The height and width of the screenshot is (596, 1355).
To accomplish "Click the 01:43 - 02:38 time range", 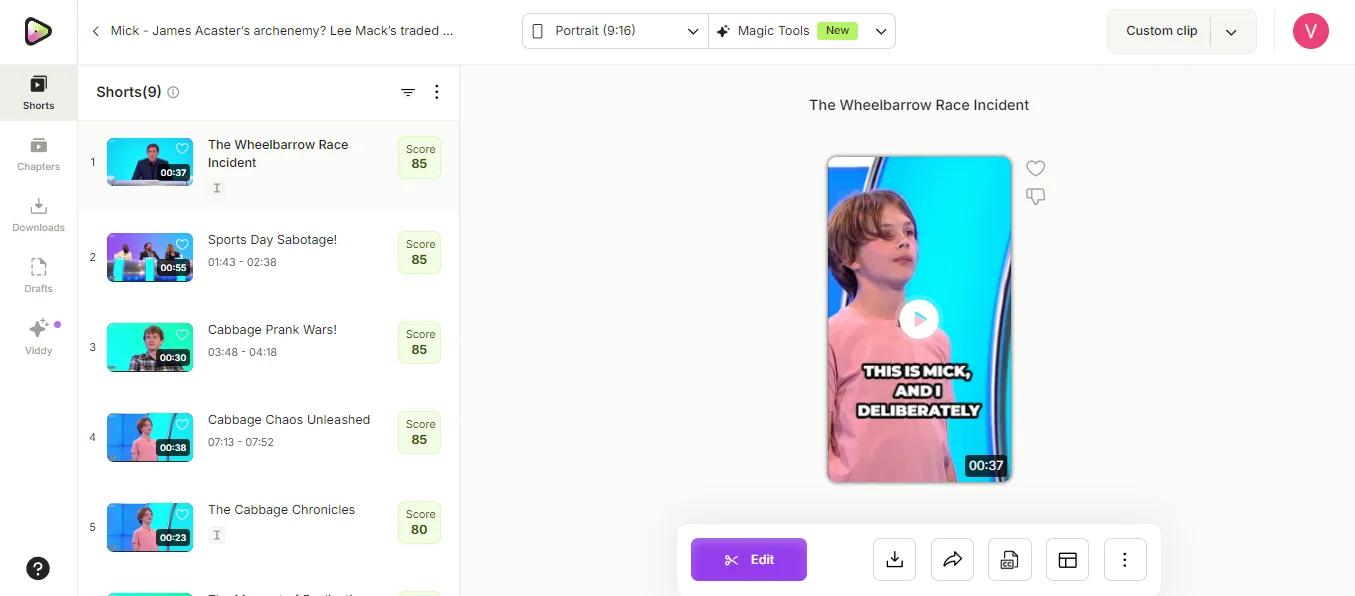I will 242,262.
